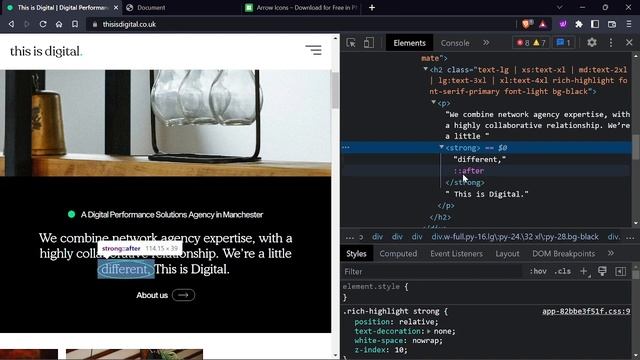The image size is (640, 360).
Task: Click the highlighted 'different,' word
Action: (x=126, y=269)
